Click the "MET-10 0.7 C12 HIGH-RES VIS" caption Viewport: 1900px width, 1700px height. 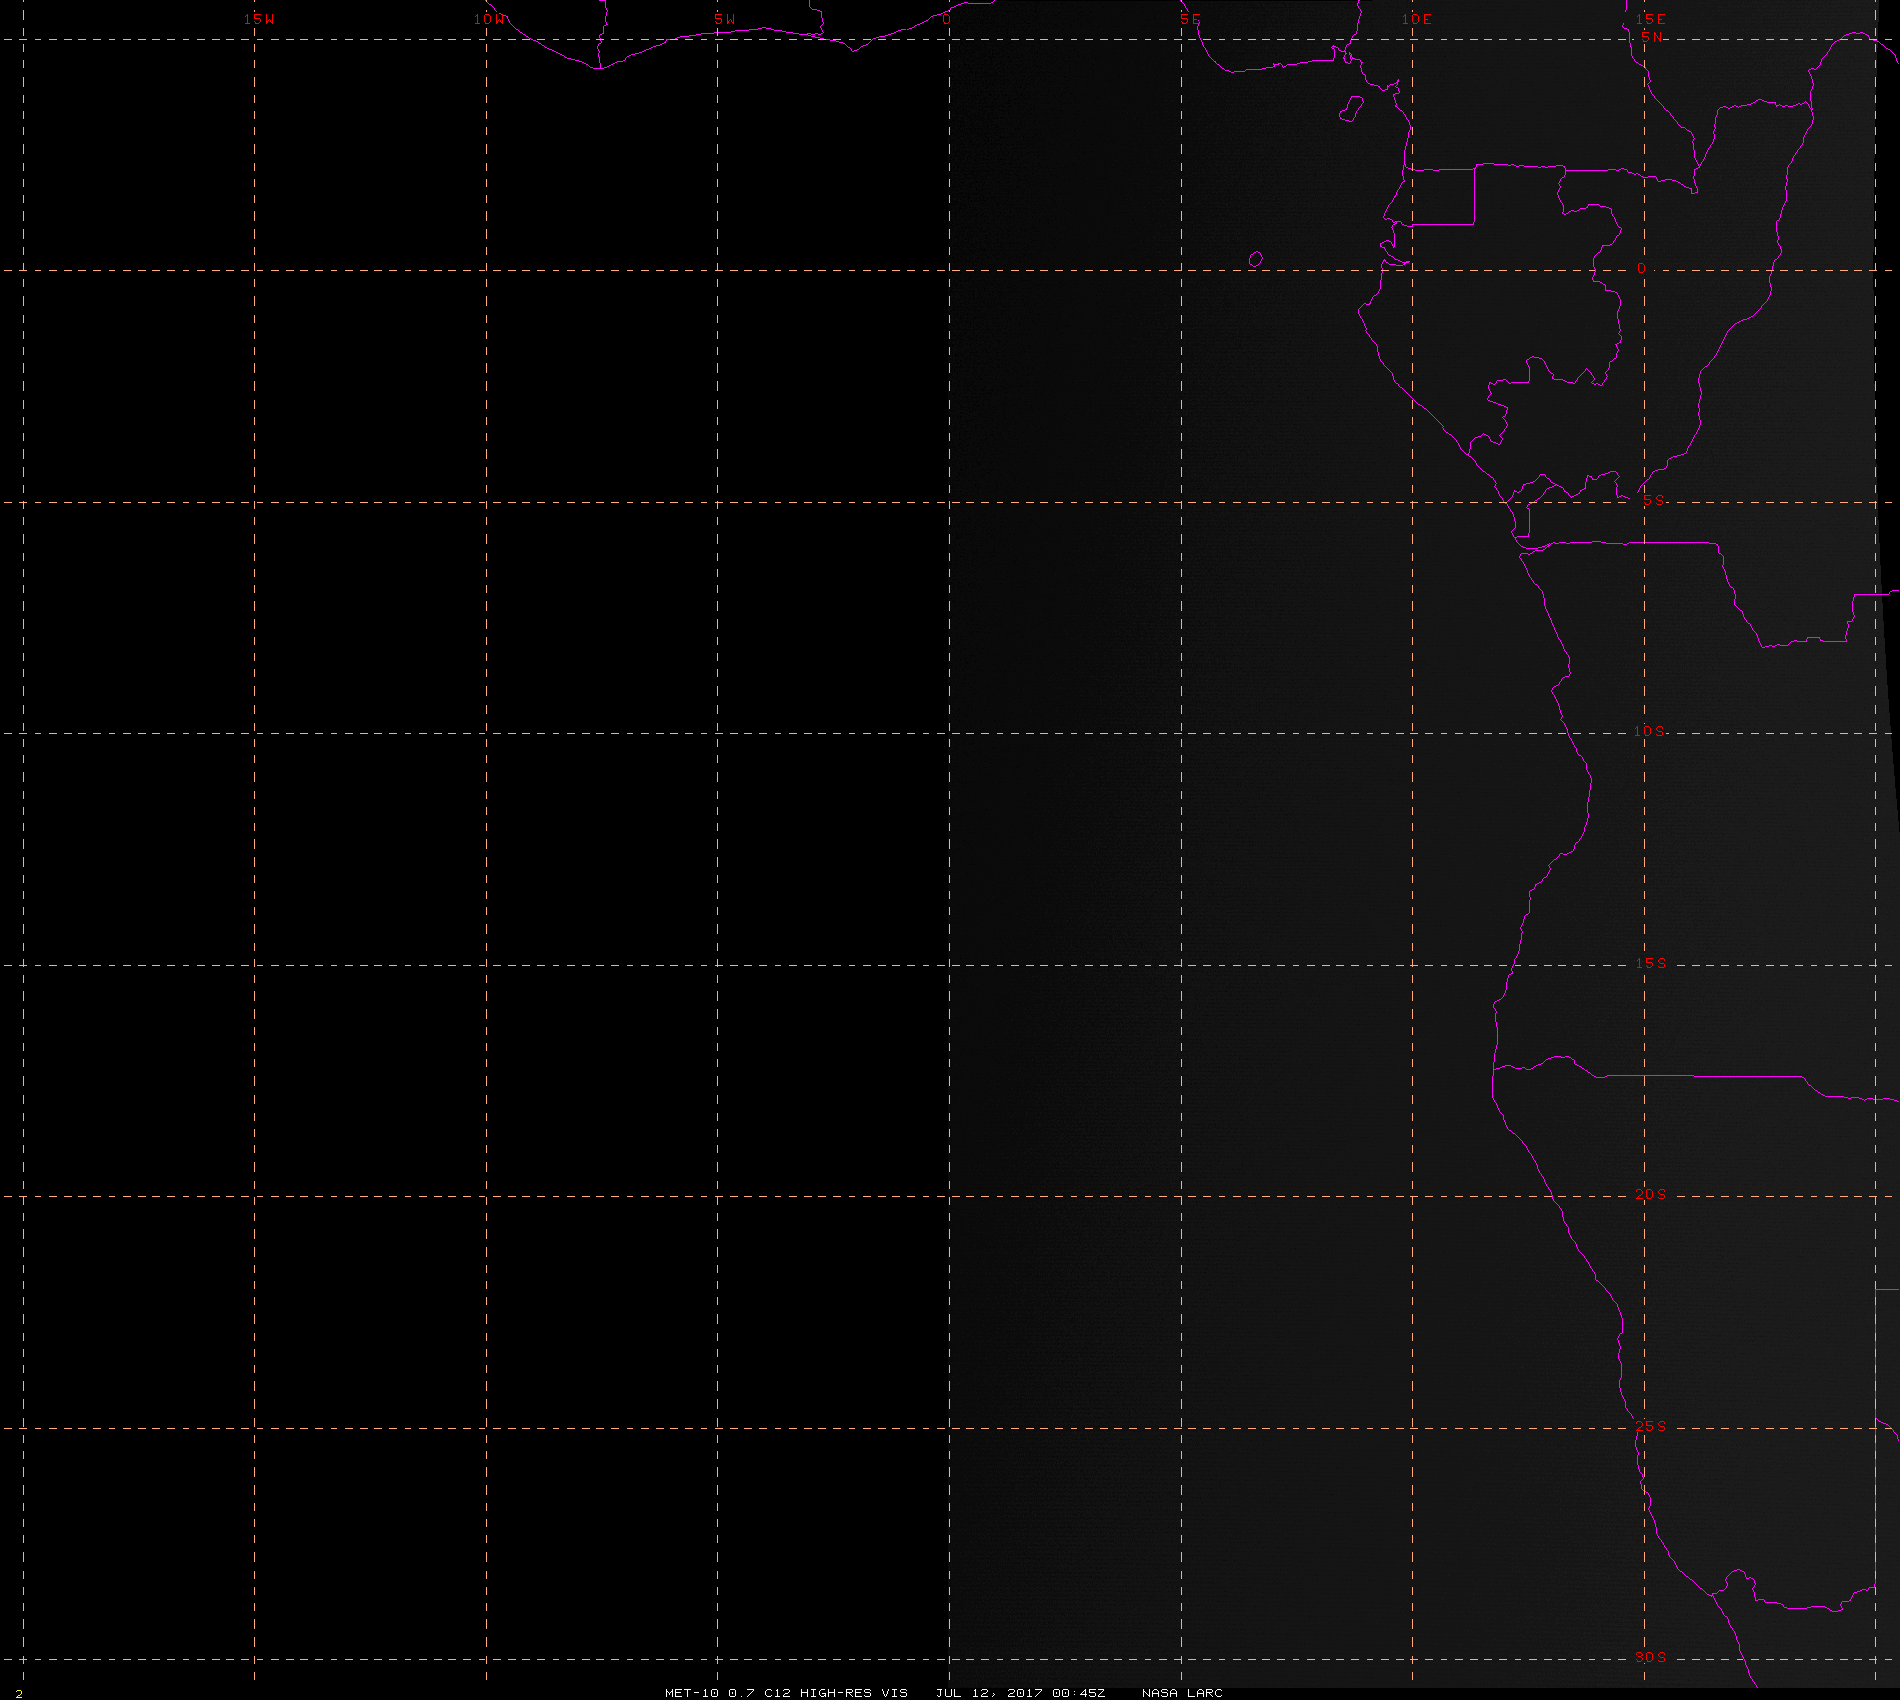click(786, 1692)
